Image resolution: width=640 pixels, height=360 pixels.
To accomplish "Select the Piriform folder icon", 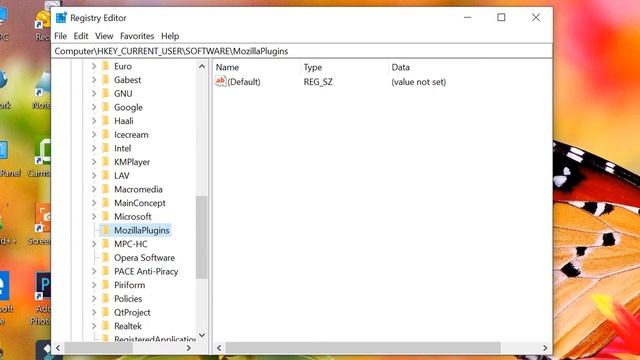I will 105,285.
